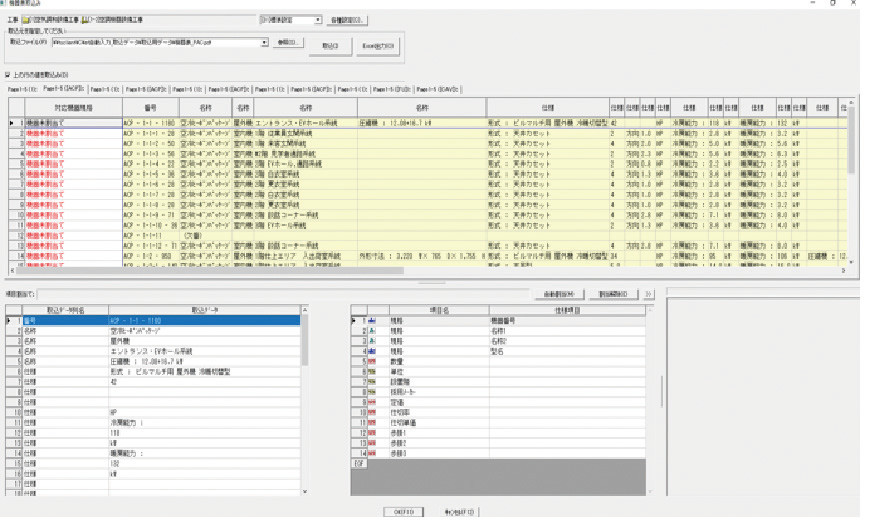Click the top grid vertical scrollbar
The image size is (876, 528).
click(x=851, y=182)
